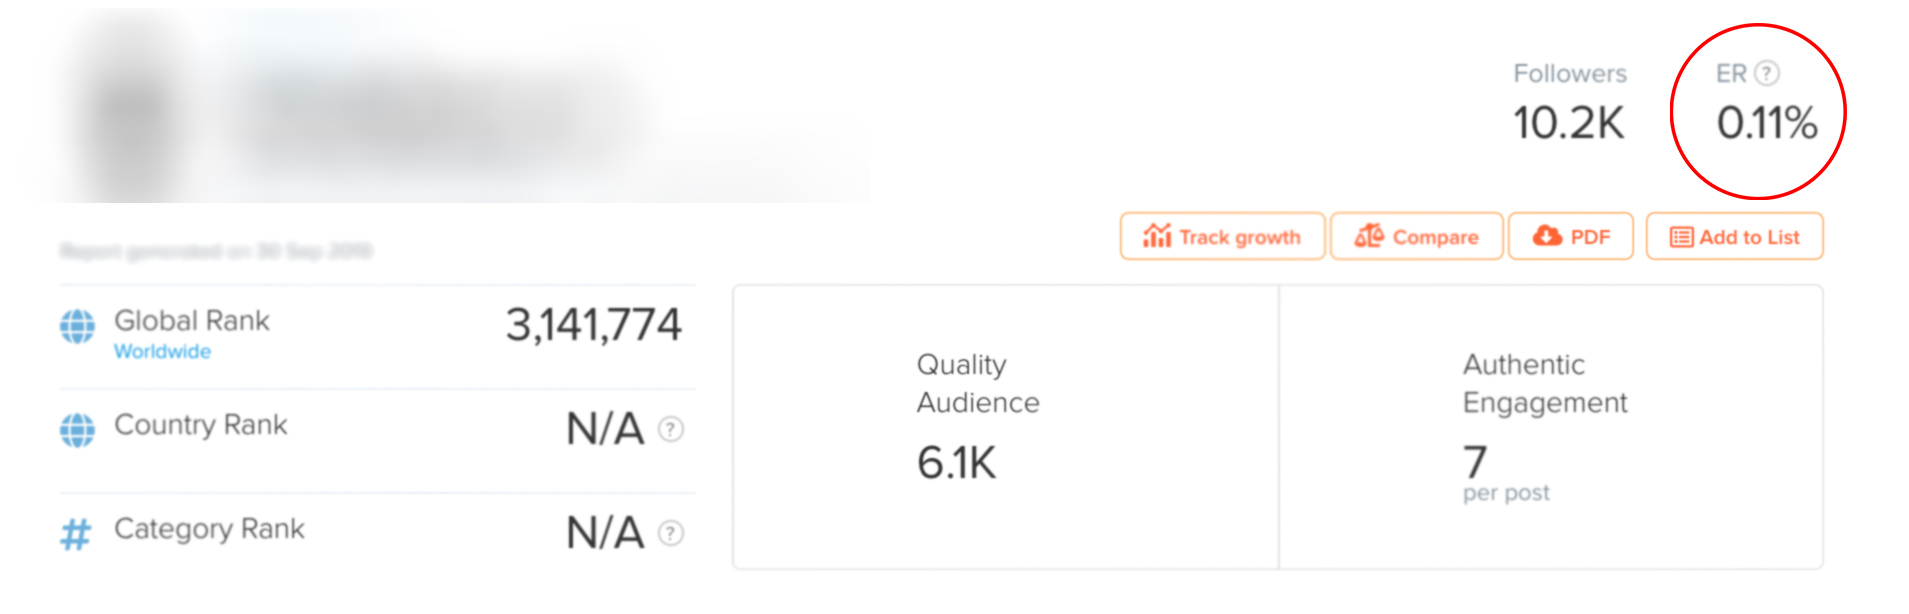The height and width of the screenshot is (614, 1909).
Task: Click the 3,141,774 global rank number
Action: click(x=593, y=325)
